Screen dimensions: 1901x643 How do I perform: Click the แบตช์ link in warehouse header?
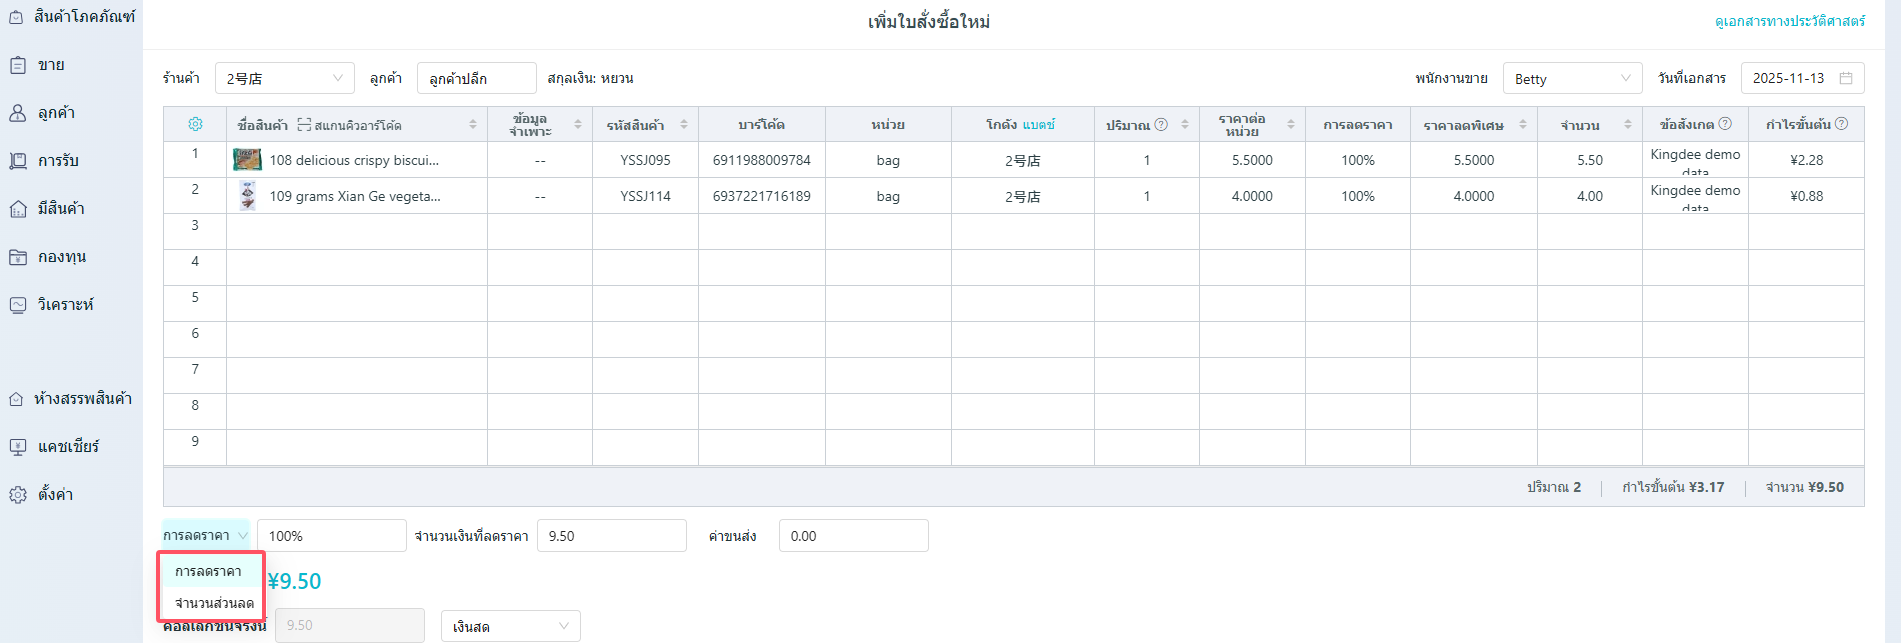[1039, 125]
